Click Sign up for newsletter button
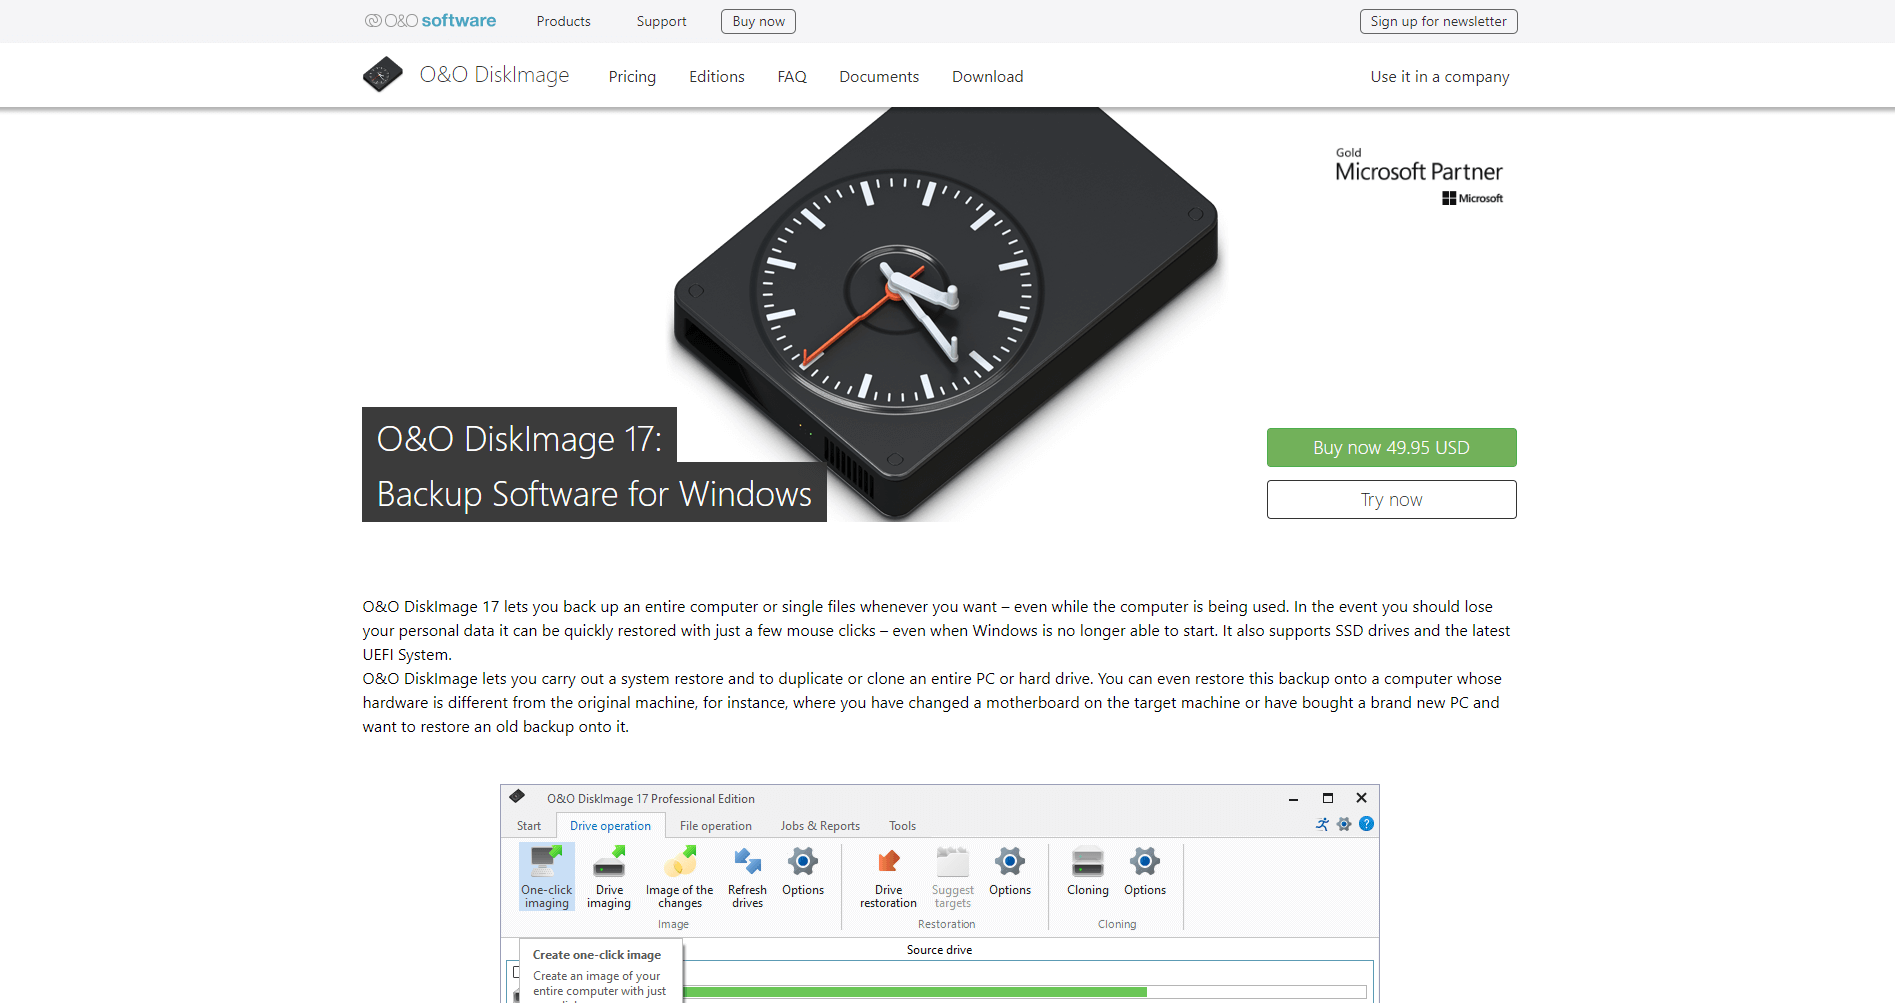The image size is (1895, 1003). (1438, 21)
